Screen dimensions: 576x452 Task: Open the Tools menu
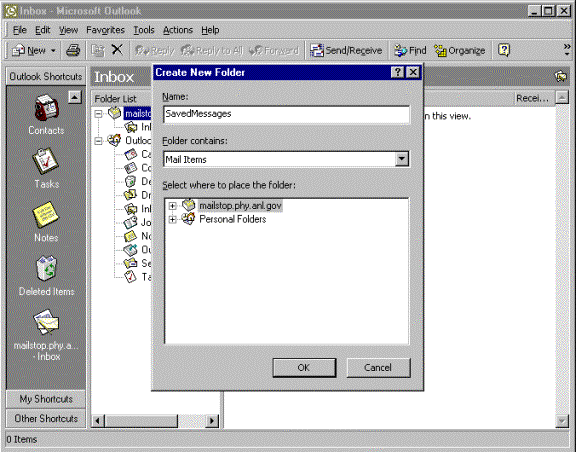click(144, 30)
